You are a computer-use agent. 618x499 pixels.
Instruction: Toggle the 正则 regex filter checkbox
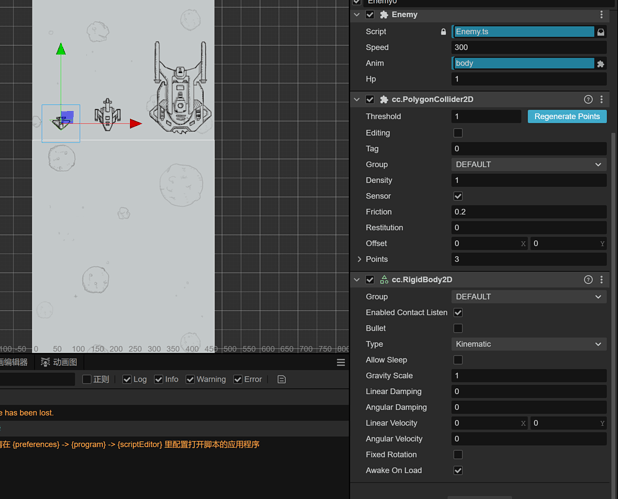point(87,379)
